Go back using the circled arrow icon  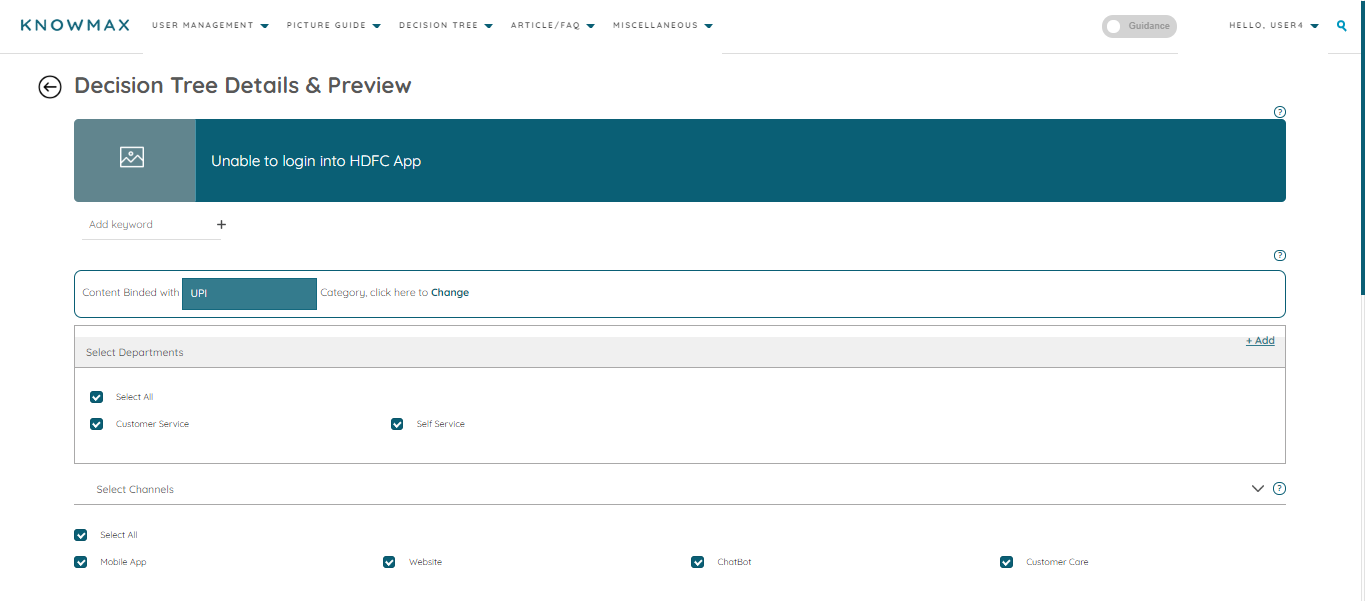[50, 87]
